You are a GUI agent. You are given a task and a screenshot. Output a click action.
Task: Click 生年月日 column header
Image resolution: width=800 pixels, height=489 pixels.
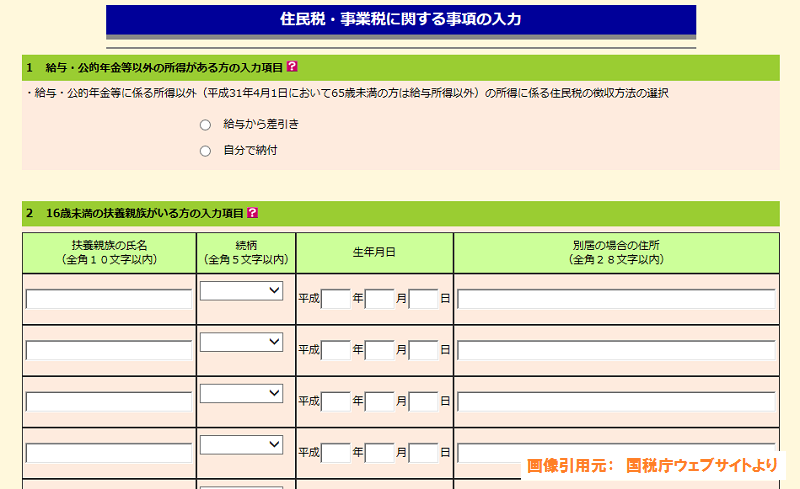374,253
